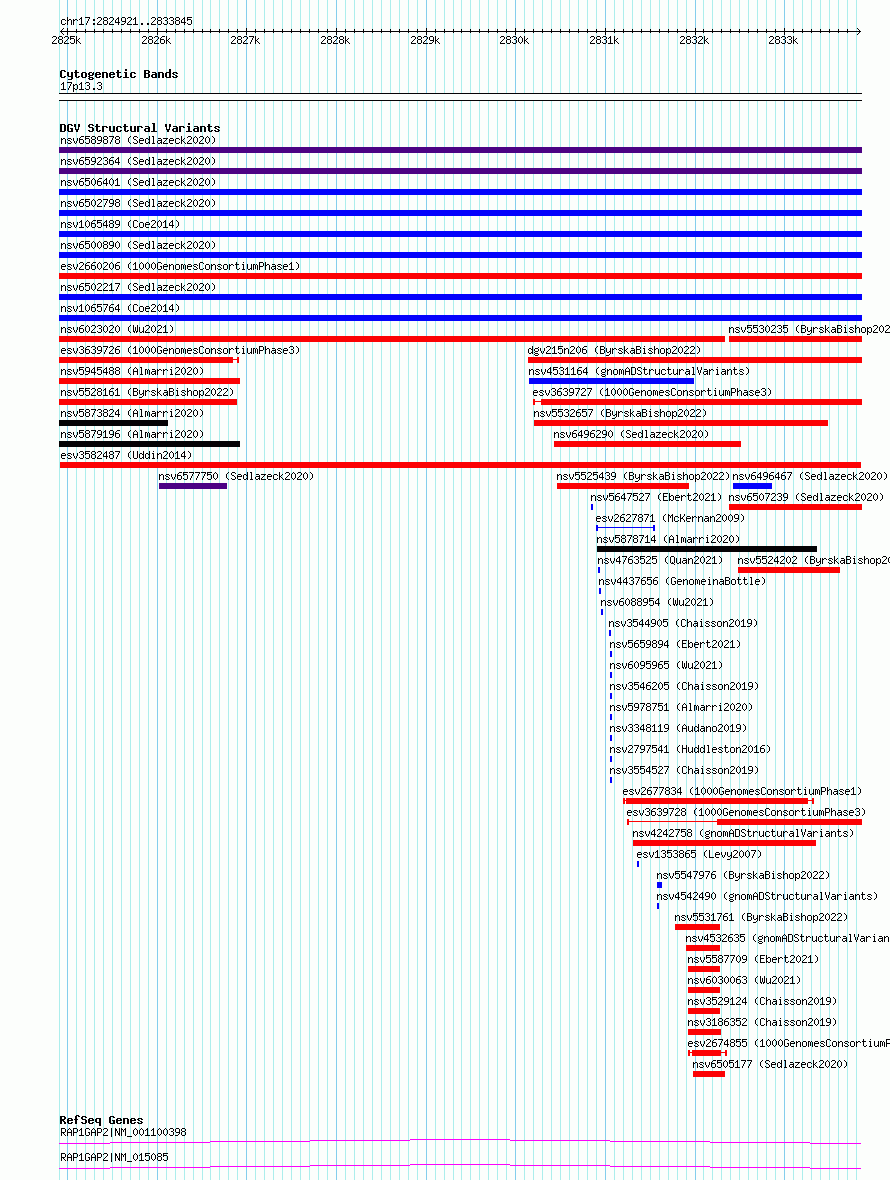Open gene RAP1GAP2|NM_015085
This screenshot has width=890, height=1180.
click(x=114, y=1158)
